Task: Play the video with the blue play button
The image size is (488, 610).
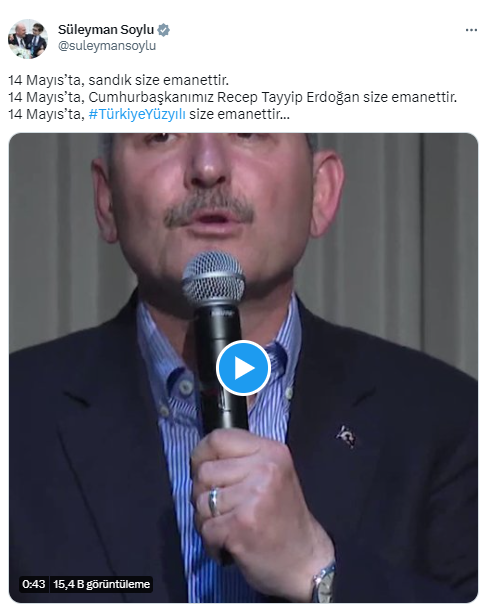Action: [243, 368]
